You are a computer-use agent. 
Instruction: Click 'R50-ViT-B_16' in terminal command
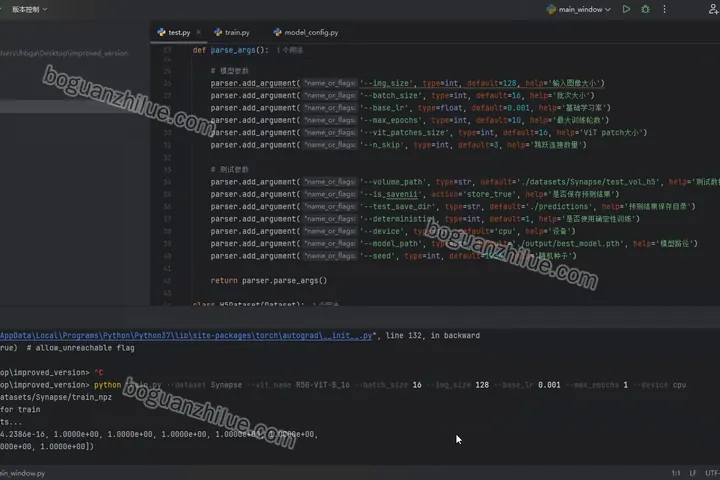(x=323, y=385)
